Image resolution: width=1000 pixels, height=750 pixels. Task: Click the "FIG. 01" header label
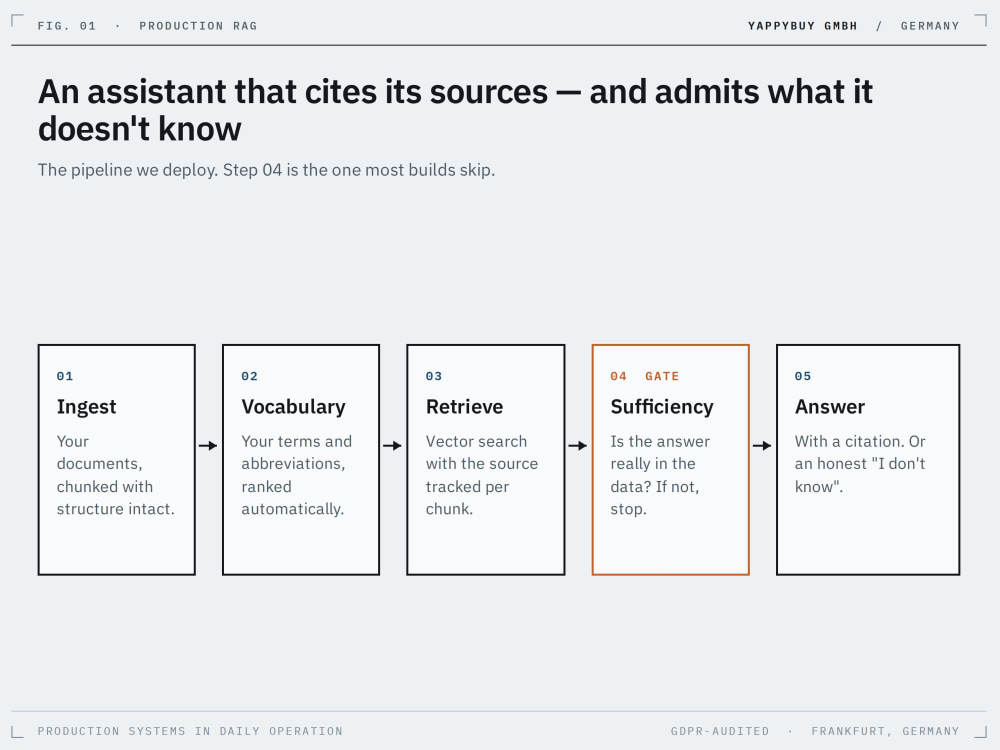coord(67,26)
